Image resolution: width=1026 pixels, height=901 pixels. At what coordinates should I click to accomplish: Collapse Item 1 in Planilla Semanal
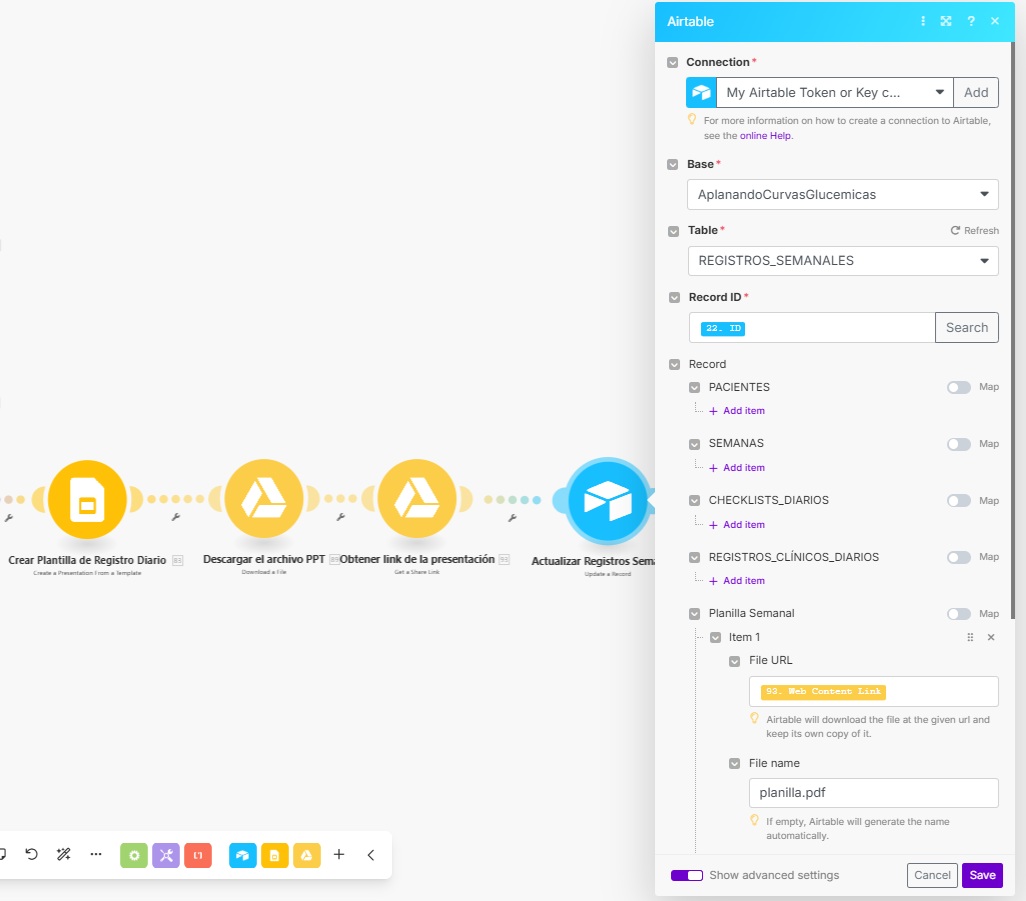point(715,637)
